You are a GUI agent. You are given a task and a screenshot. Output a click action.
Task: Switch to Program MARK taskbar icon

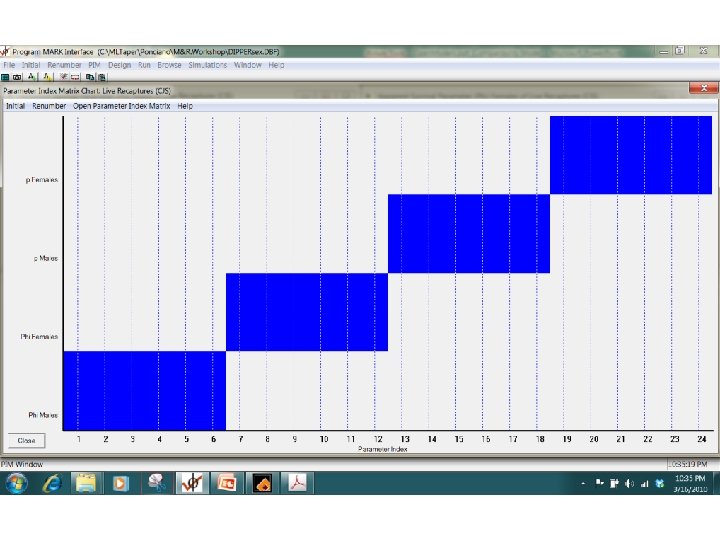tap(192, 483)
